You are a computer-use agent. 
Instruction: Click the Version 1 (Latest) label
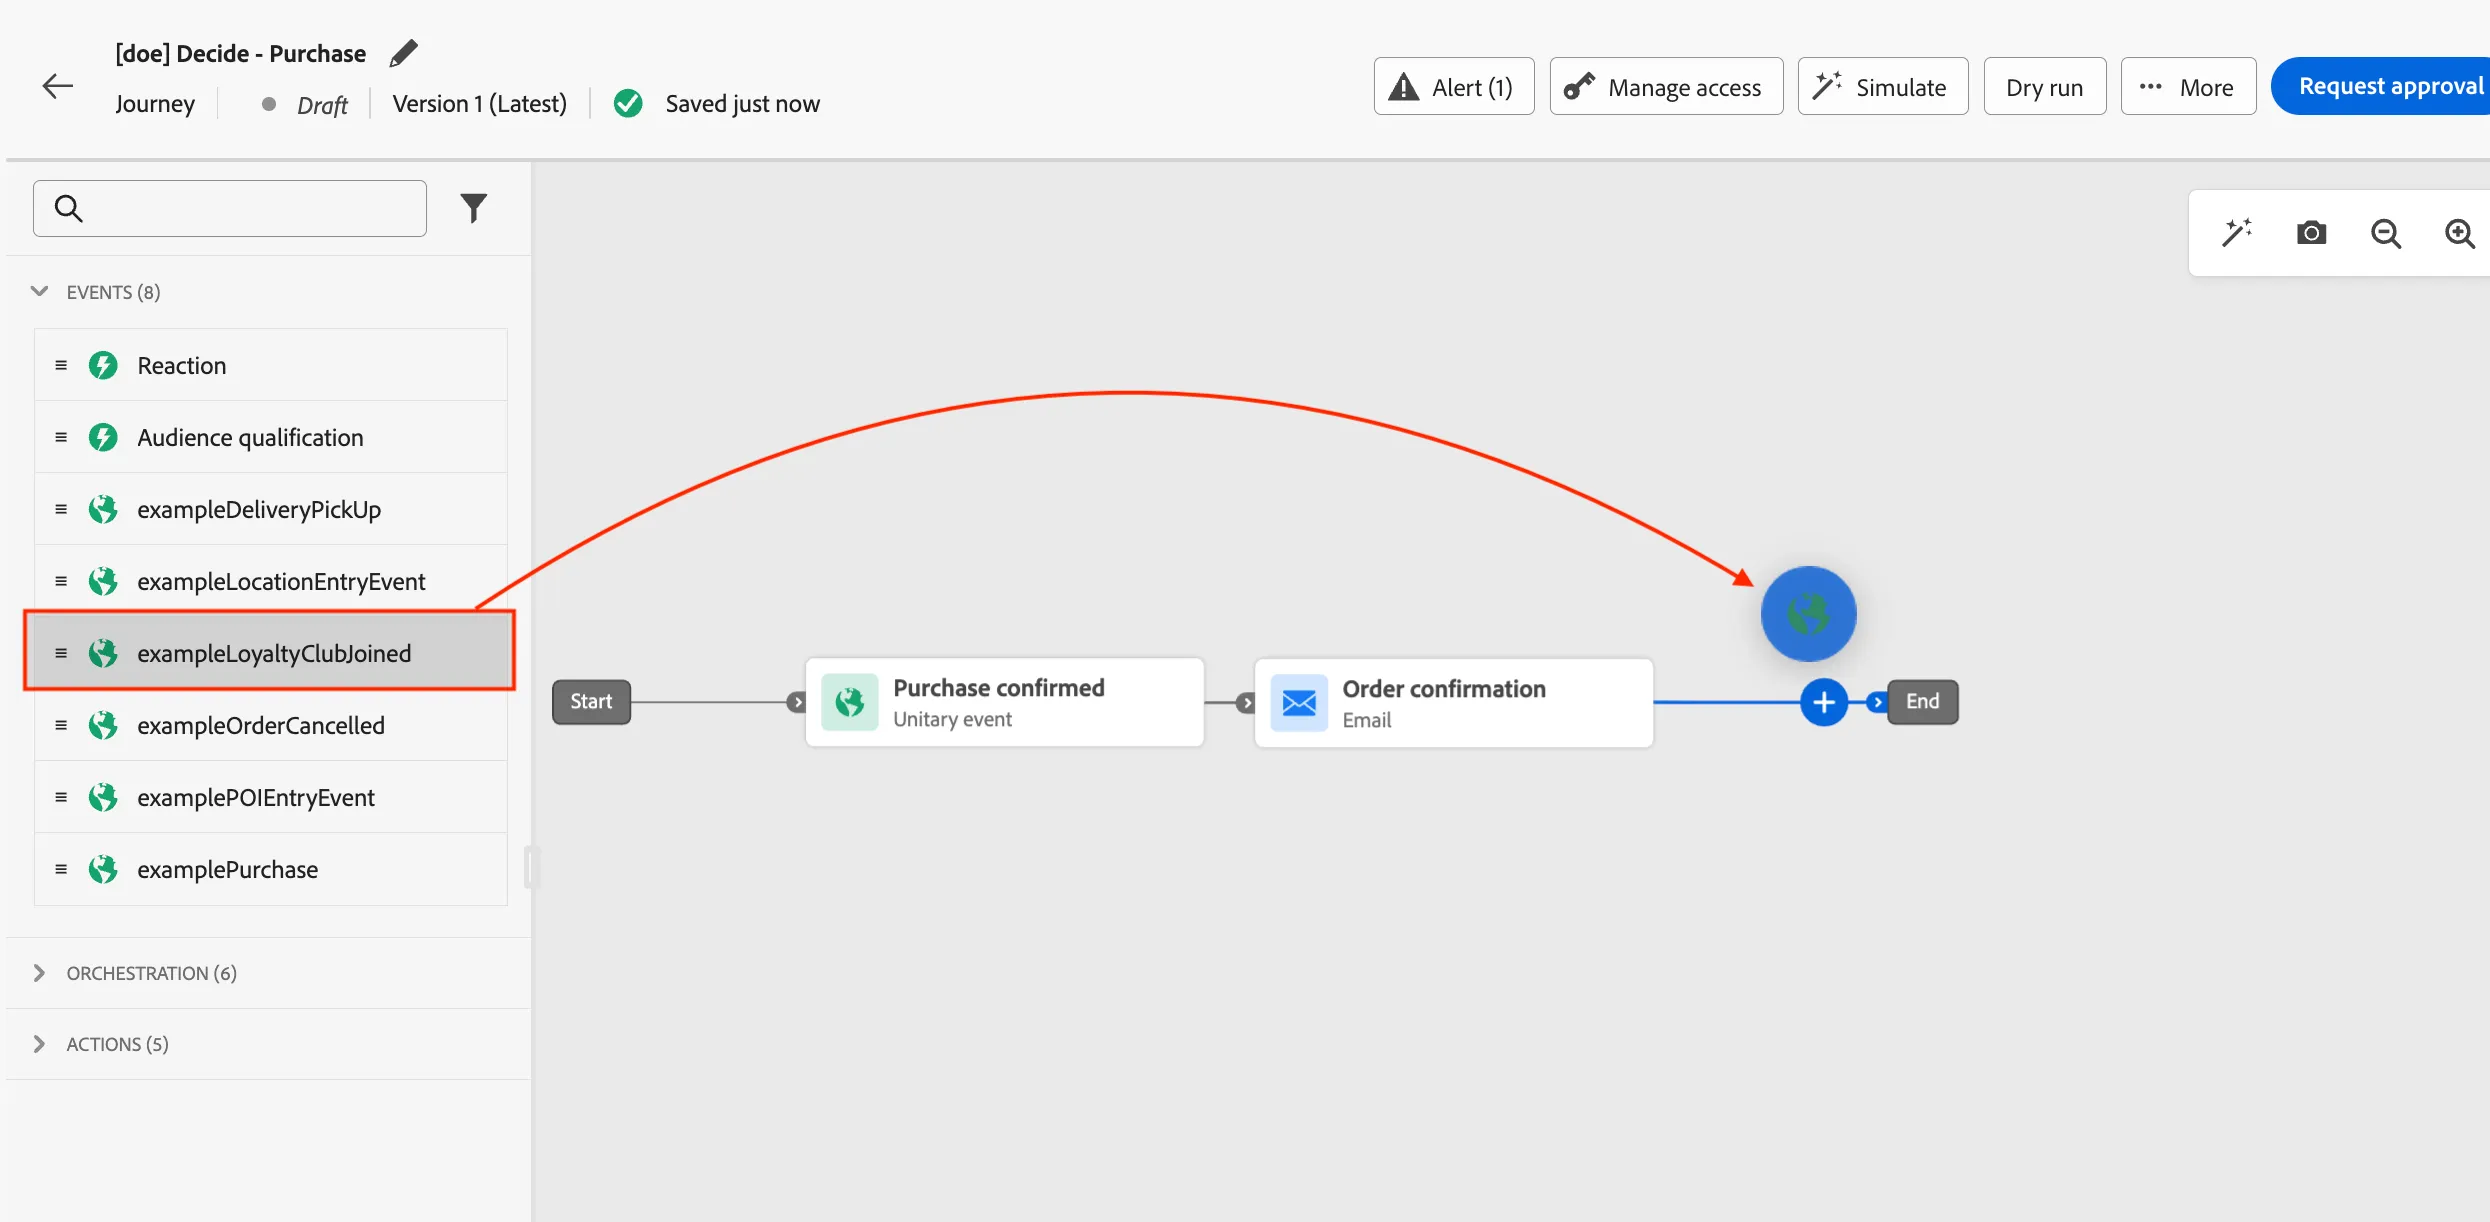coord(479,103)
